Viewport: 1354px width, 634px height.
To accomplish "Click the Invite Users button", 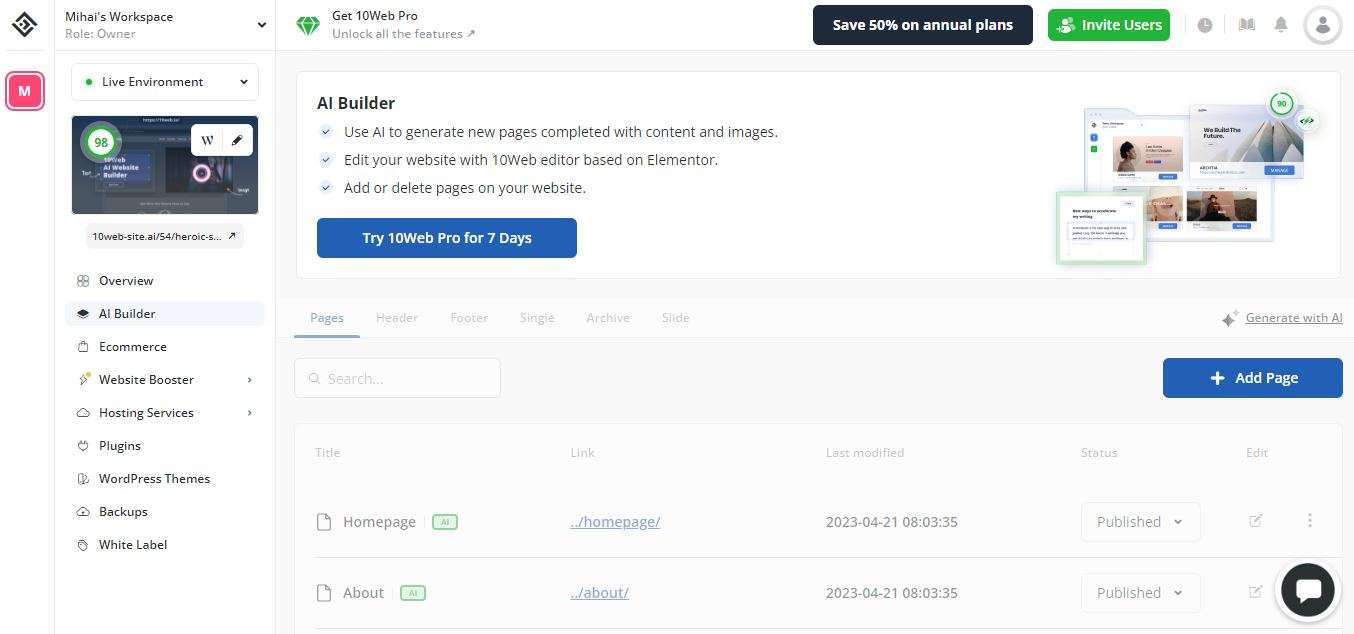I will tap(1109, 25).
